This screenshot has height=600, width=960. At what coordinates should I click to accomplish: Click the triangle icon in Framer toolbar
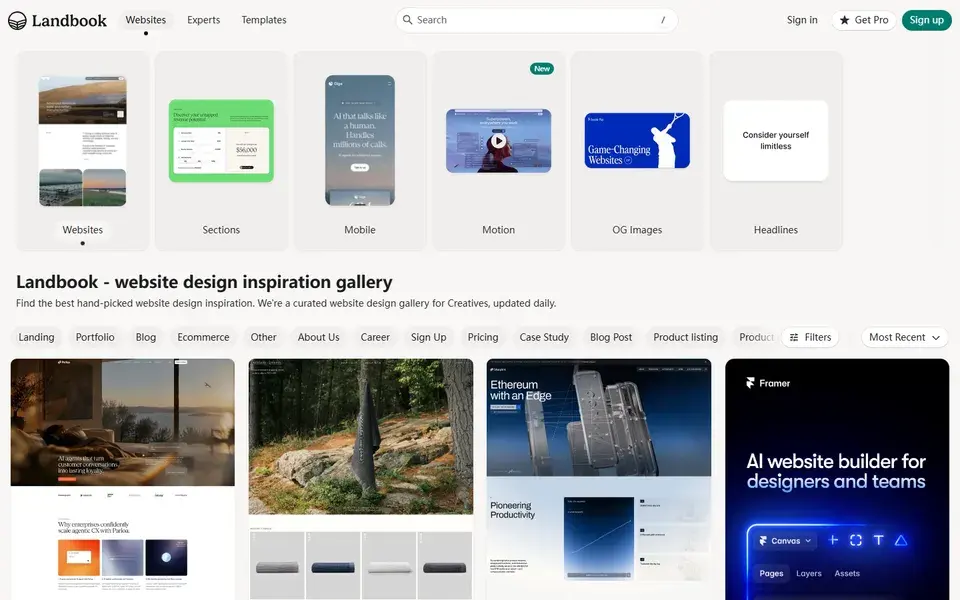click(x=901, y=540)
